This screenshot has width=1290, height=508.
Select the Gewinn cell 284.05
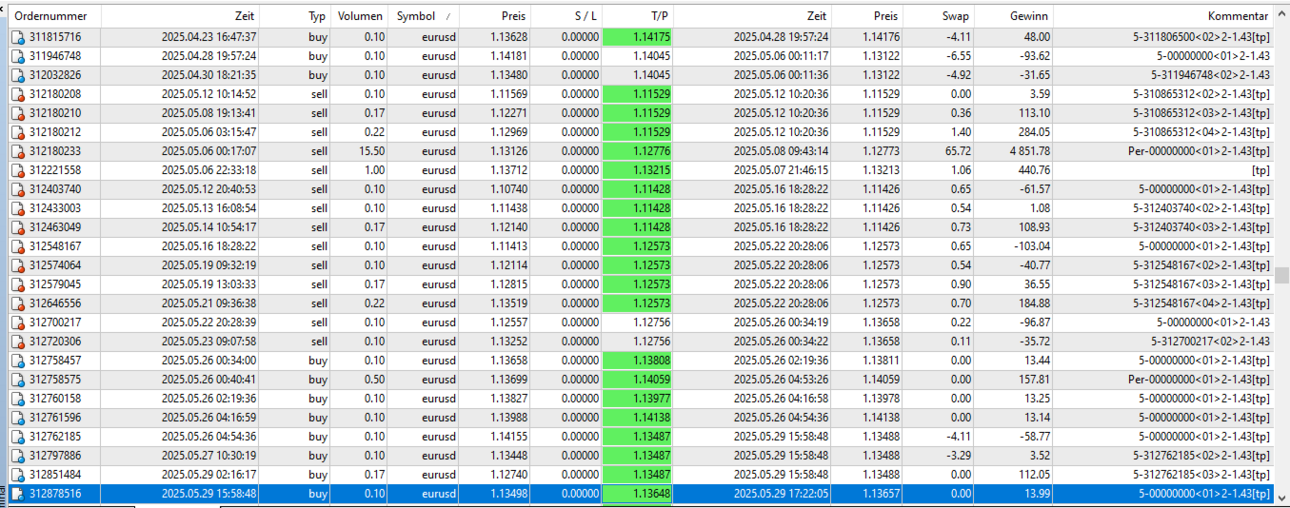click(x=1032, y=132)
